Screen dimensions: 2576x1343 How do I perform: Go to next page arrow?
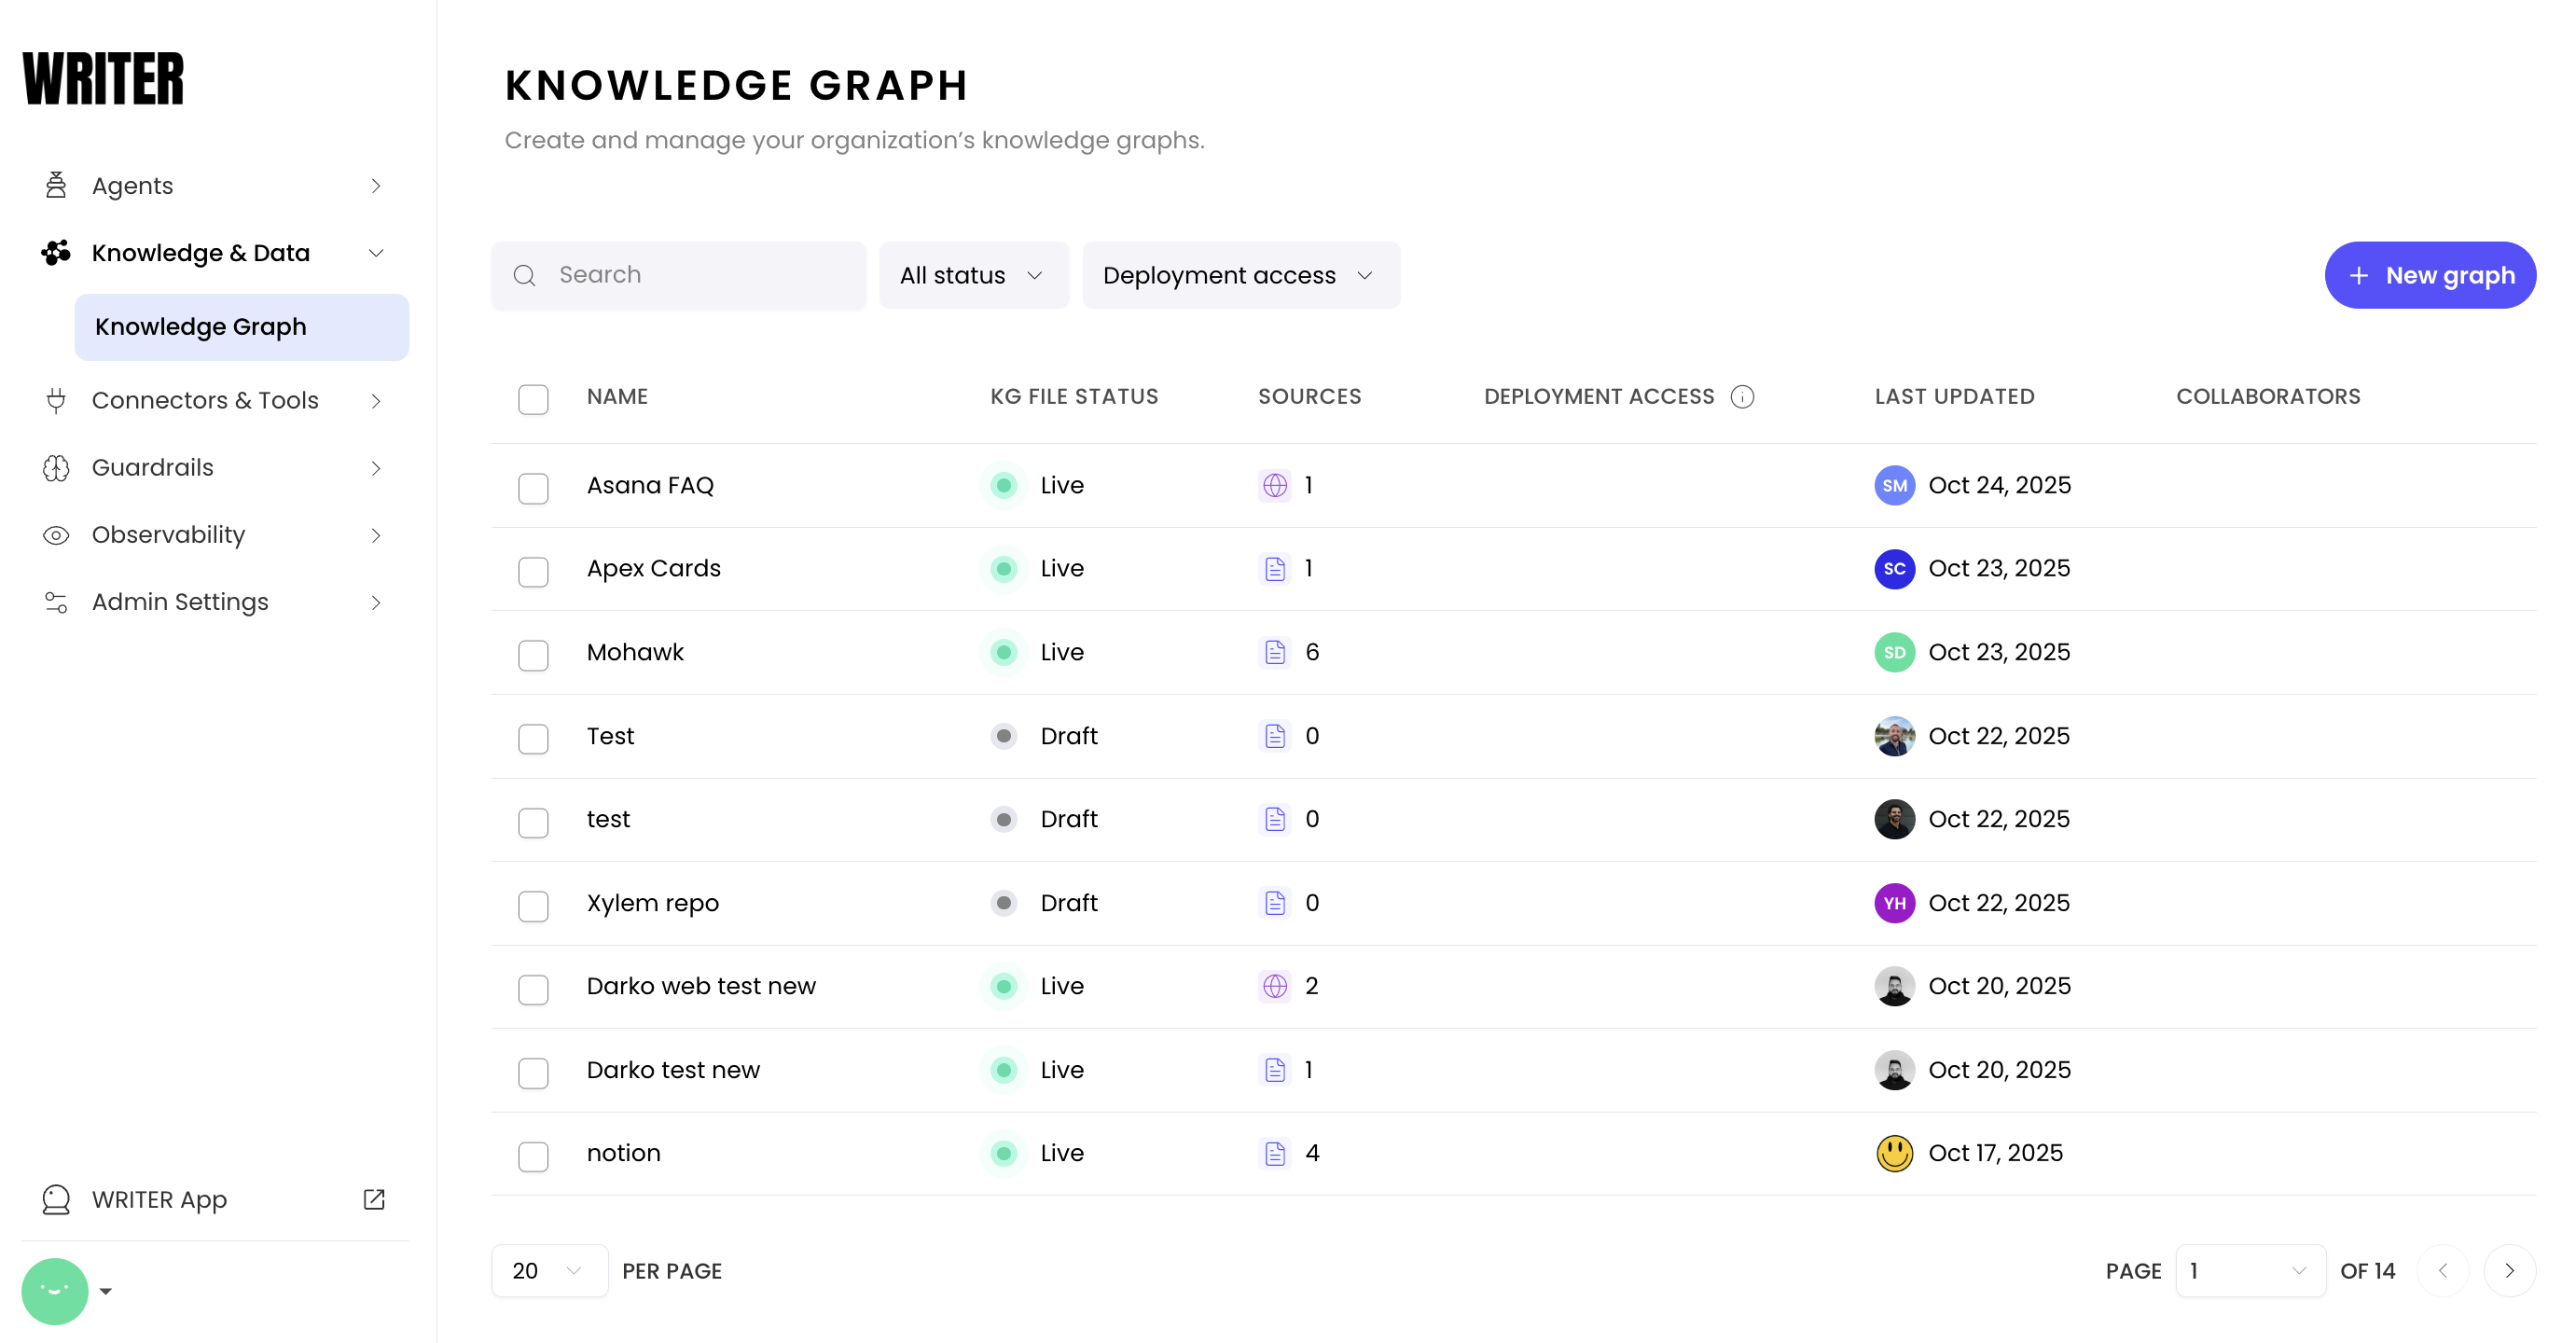pos(2509,1271)
